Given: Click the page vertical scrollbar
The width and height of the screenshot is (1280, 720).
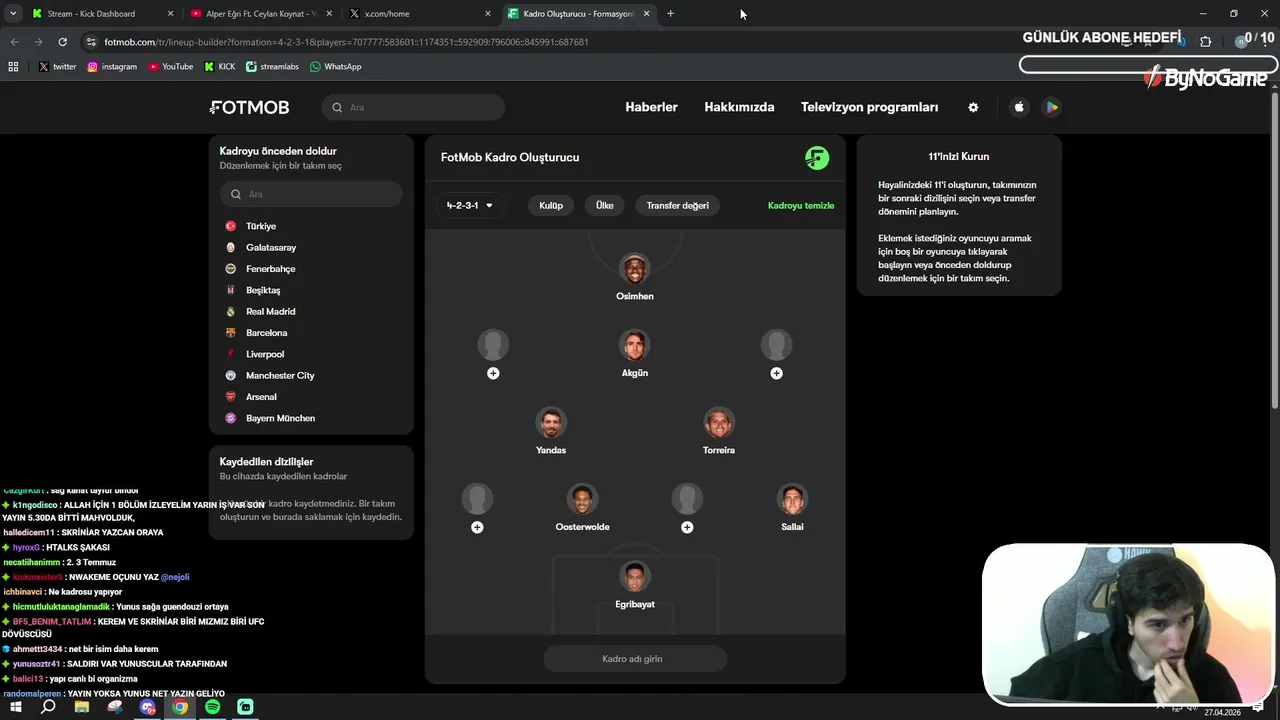Looking at the screenshot, I should pyautogui.click(x=1274, y=250).
